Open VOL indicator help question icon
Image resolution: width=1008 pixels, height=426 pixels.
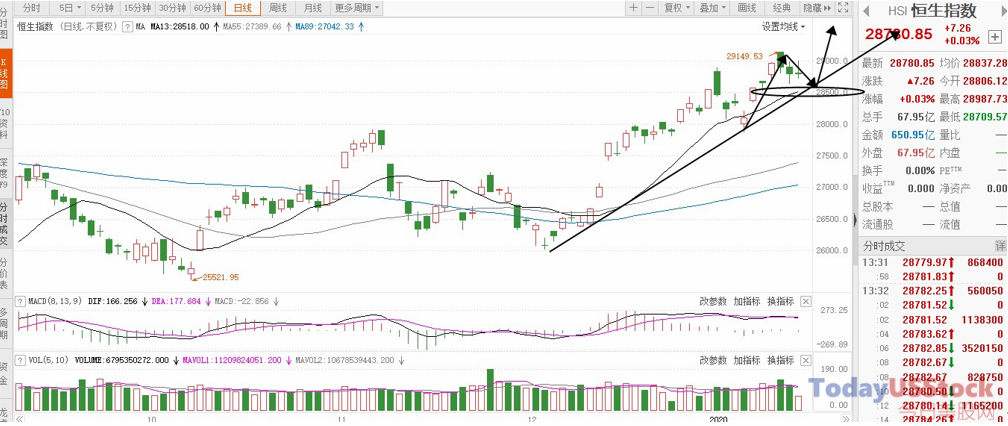click(21, 360)
